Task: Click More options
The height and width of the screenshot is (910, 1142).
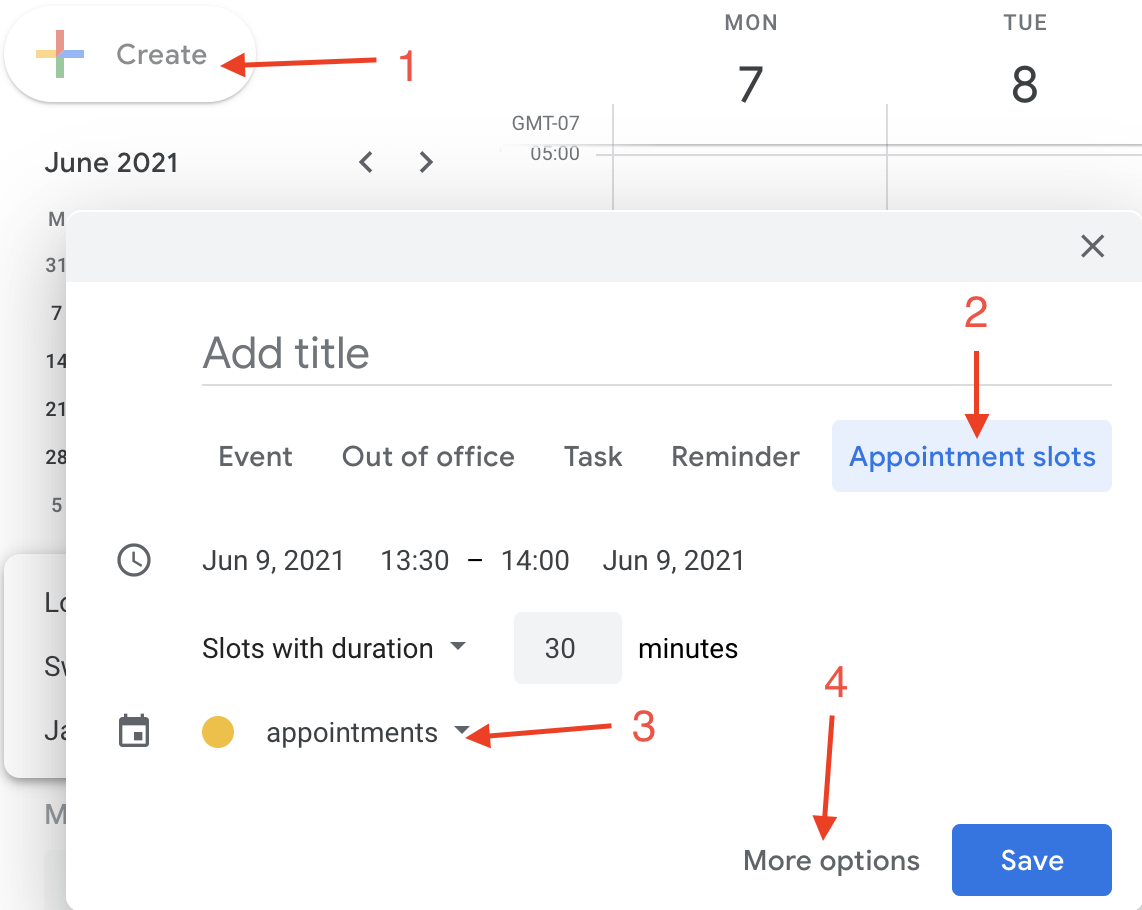Action: coord(831,861)
